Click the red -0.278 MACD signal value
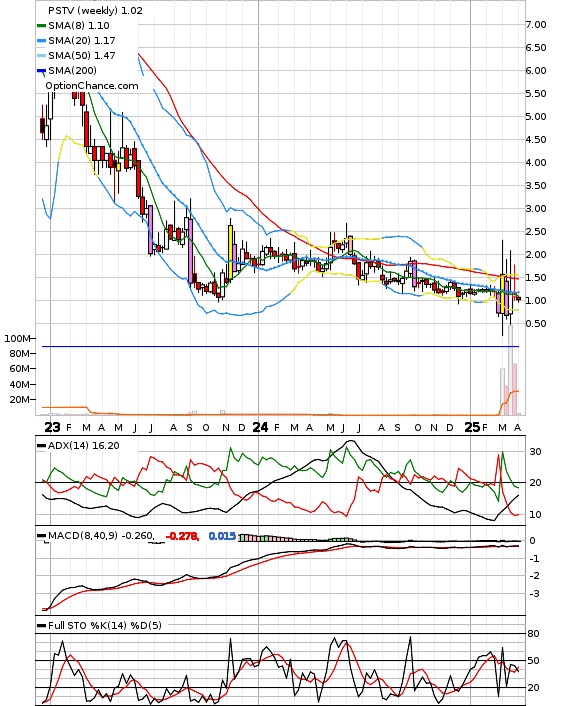Viewport: 566px width, 706px height. pyautogui.click(x=182, y=536)
